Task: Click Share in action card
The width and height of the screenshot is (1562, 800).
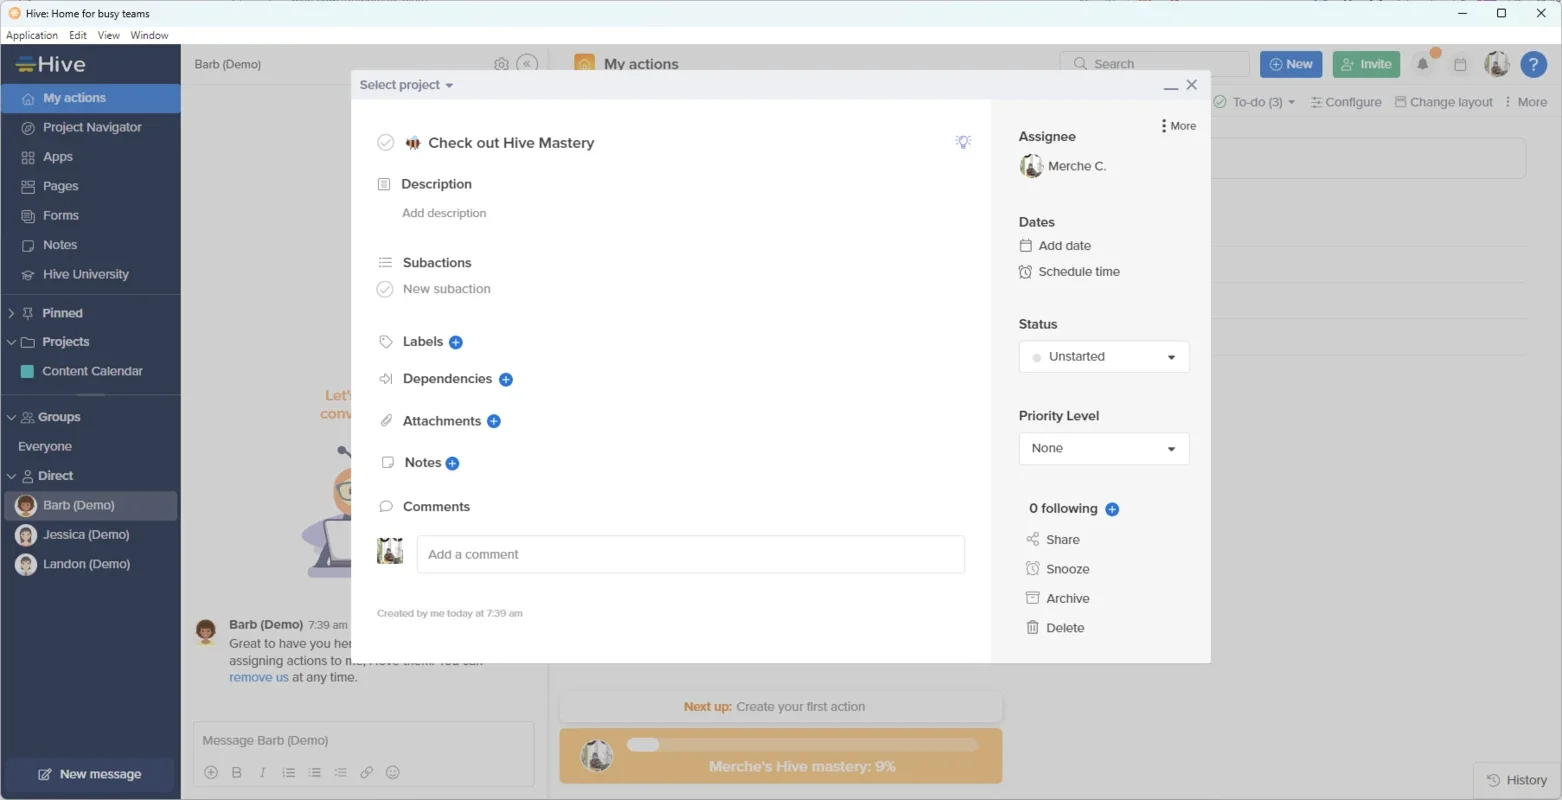Action: click(x=1053, y=540)
